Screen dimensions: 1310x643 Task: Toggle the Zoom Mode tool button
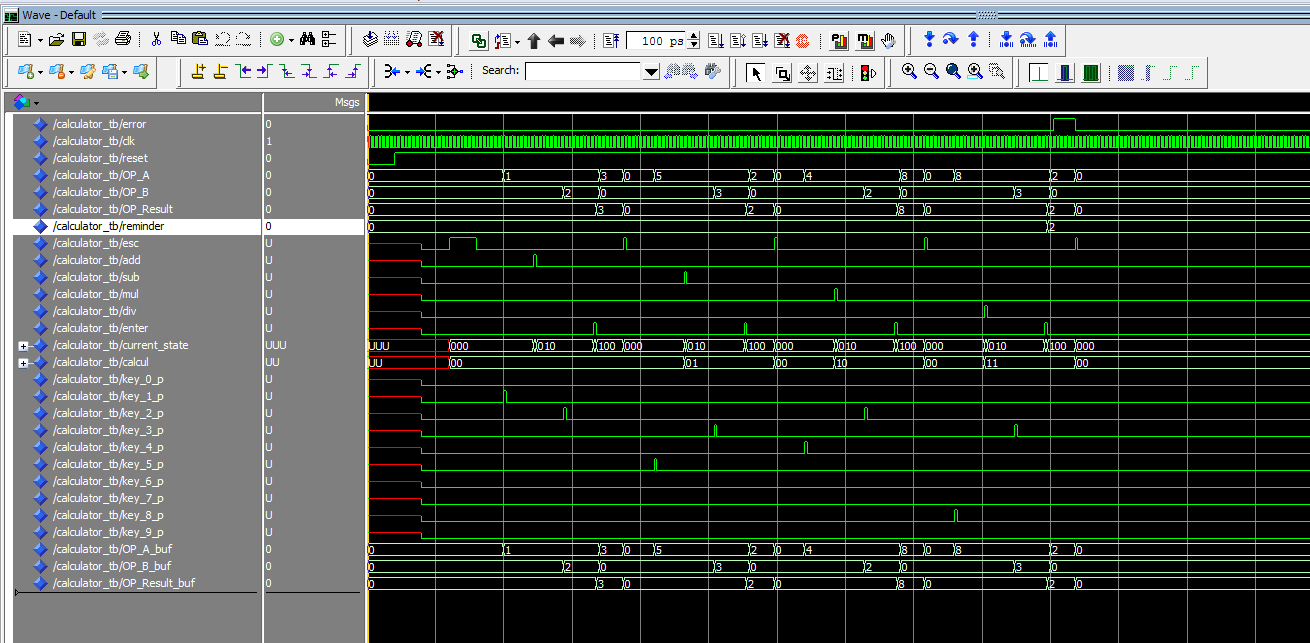click(x=783, y=72)
